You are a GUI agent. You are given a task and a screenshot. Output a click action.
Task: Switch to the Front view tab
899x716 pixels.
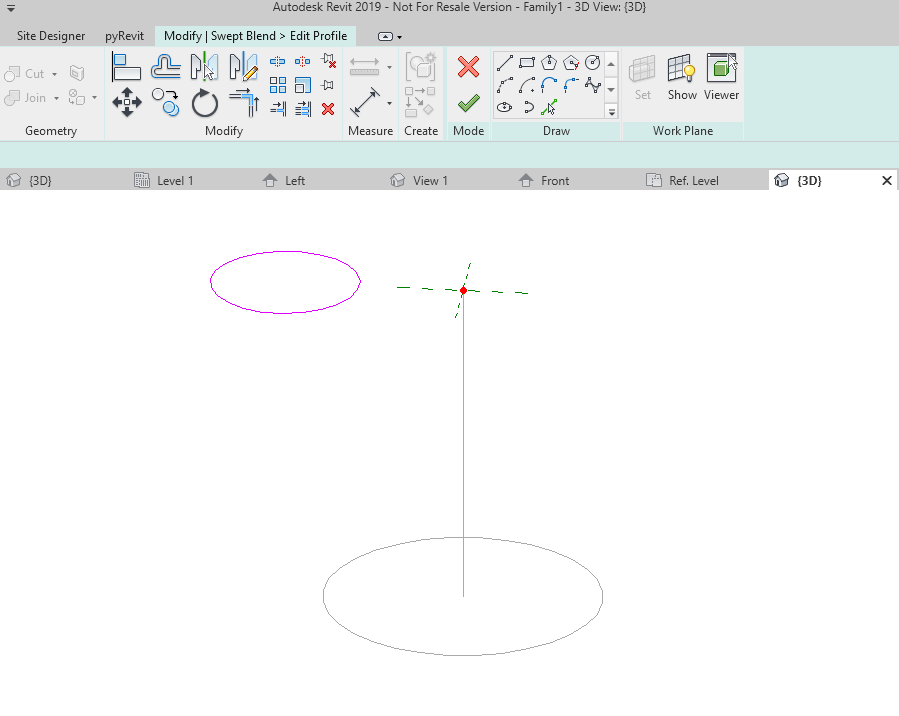pyautogui.click(x=552, y=180)
